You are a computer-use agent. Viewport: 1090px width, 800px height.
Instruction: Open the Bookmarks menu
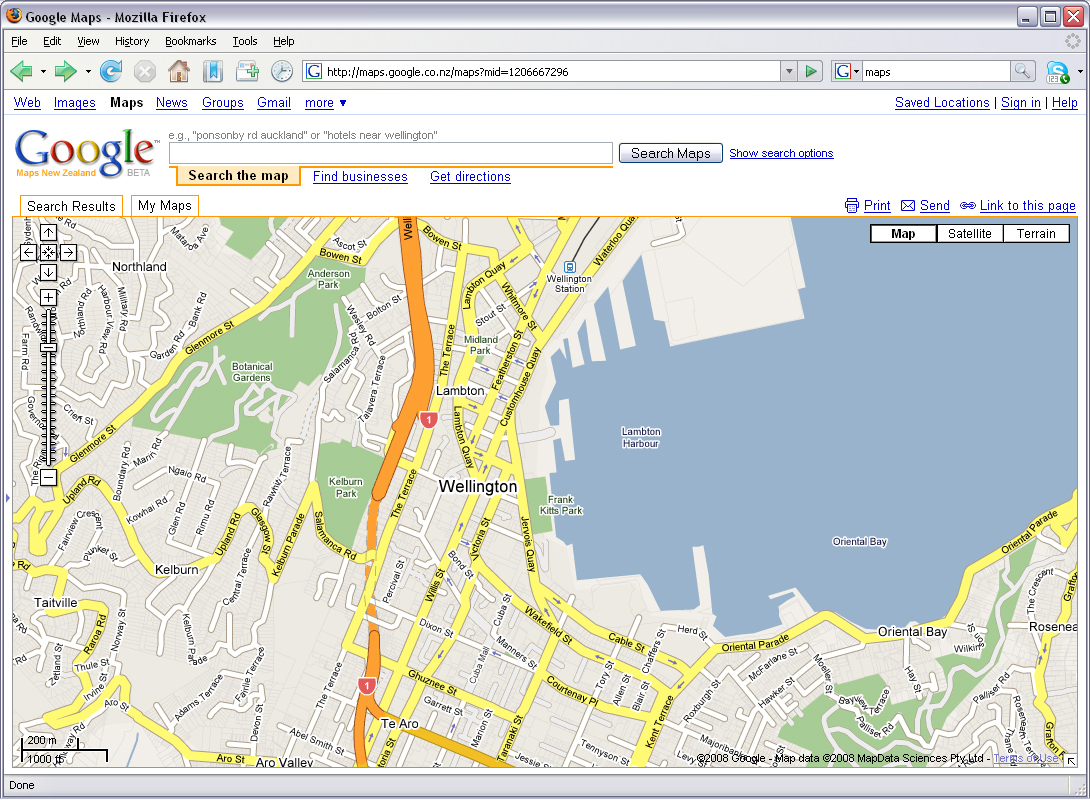pyautogui.click(x=190, y=41)
